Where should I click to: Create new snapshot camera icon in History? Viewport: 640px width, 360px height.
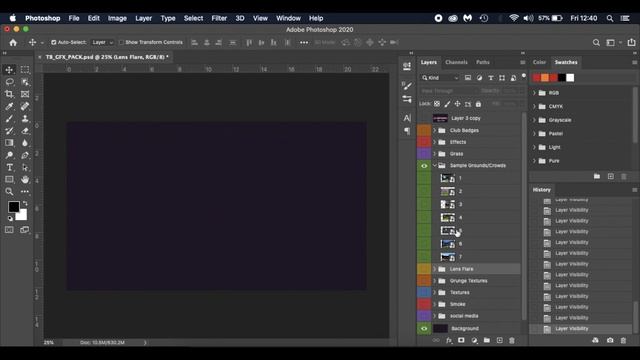click(610, 340)
